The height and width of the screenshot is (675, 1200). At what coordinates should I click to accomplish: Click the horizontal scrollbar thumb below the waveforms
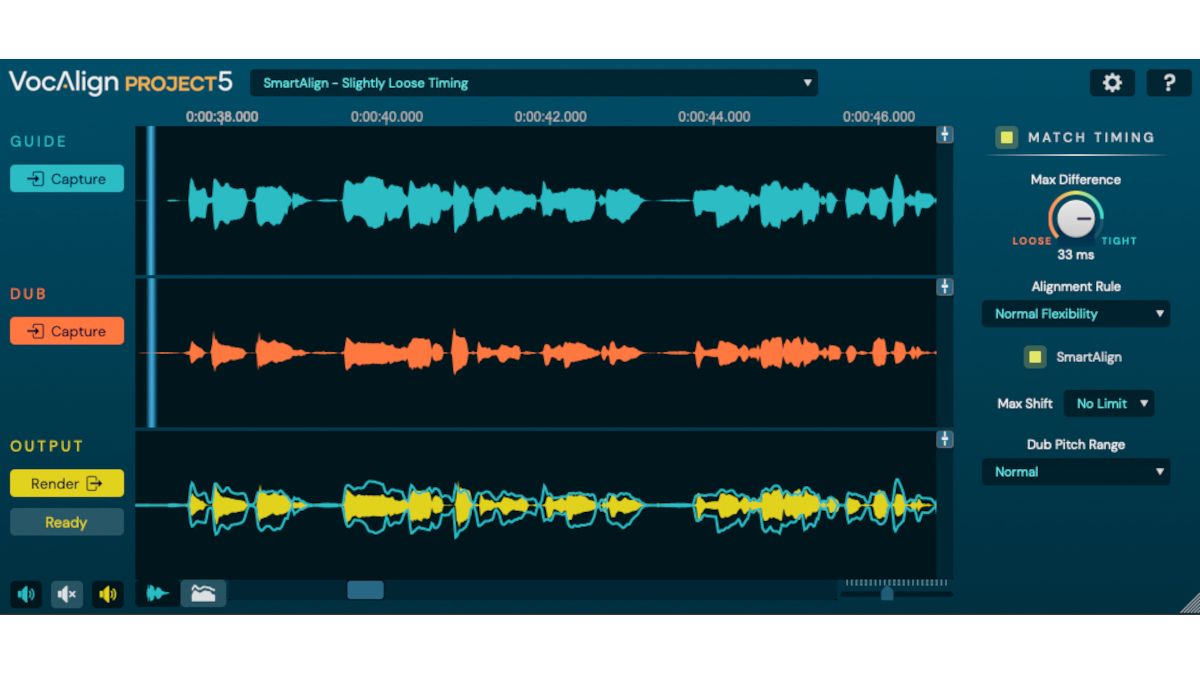coord(365,590)
